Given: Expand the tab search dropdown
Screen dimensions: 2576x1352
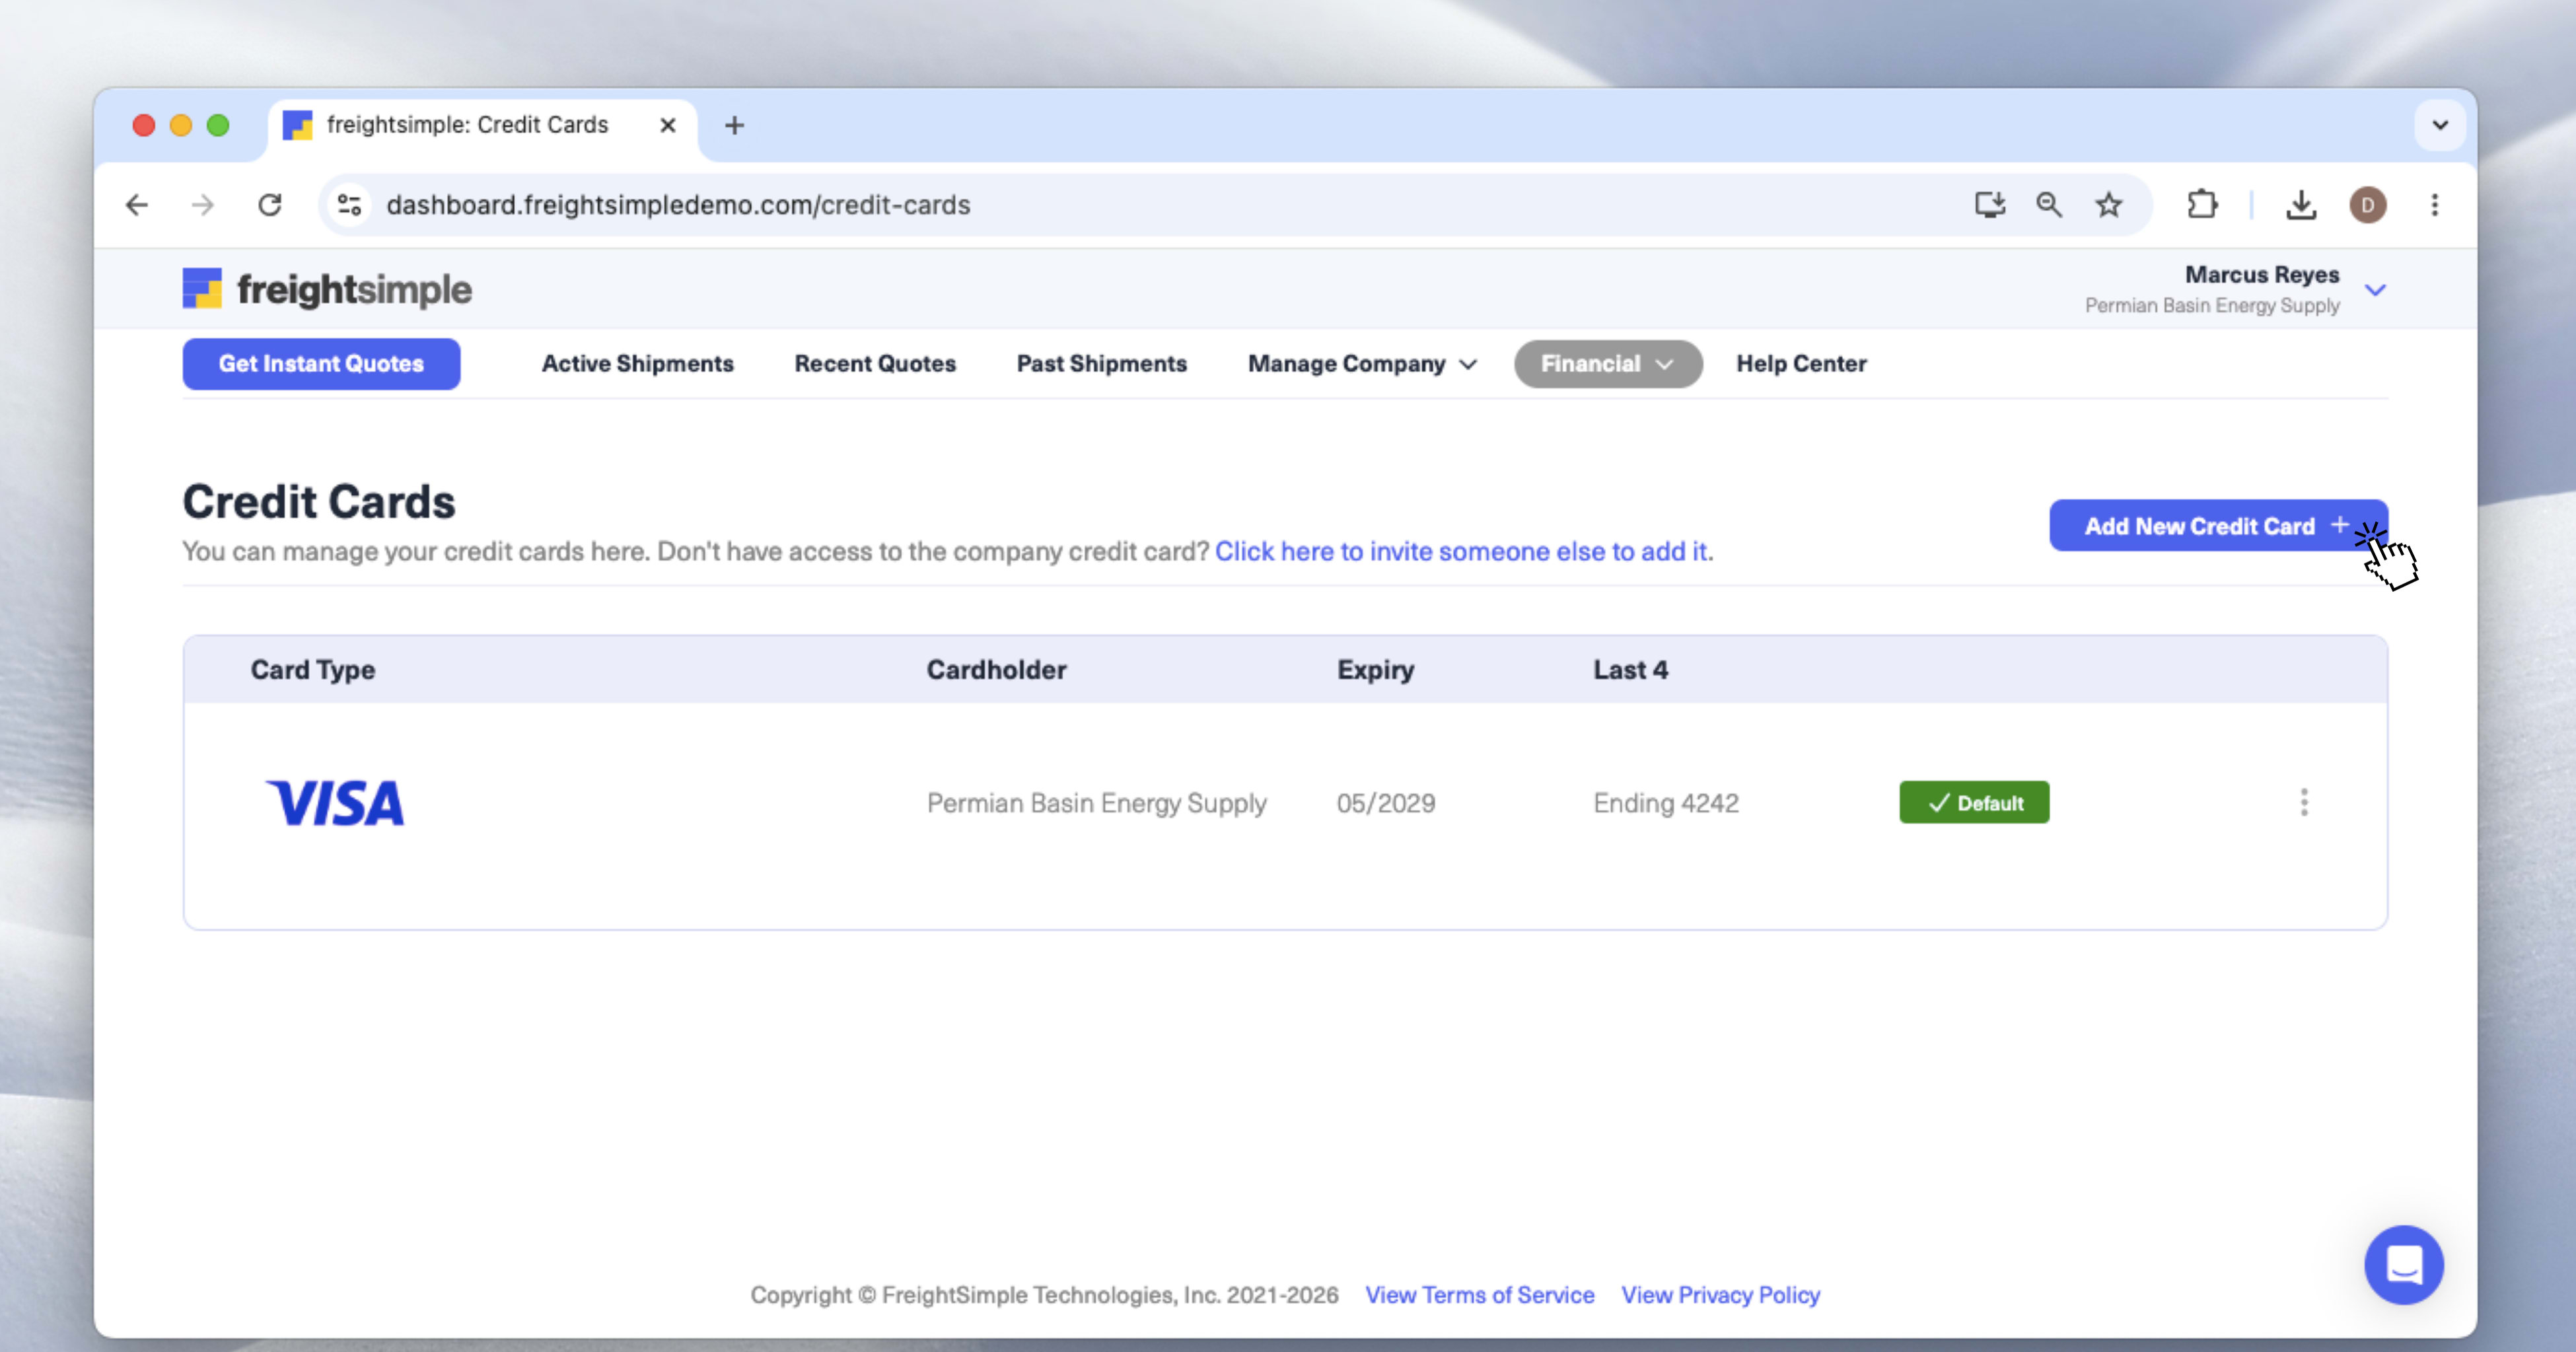Looking at the screenshot, I should (x=2440, y=125).
